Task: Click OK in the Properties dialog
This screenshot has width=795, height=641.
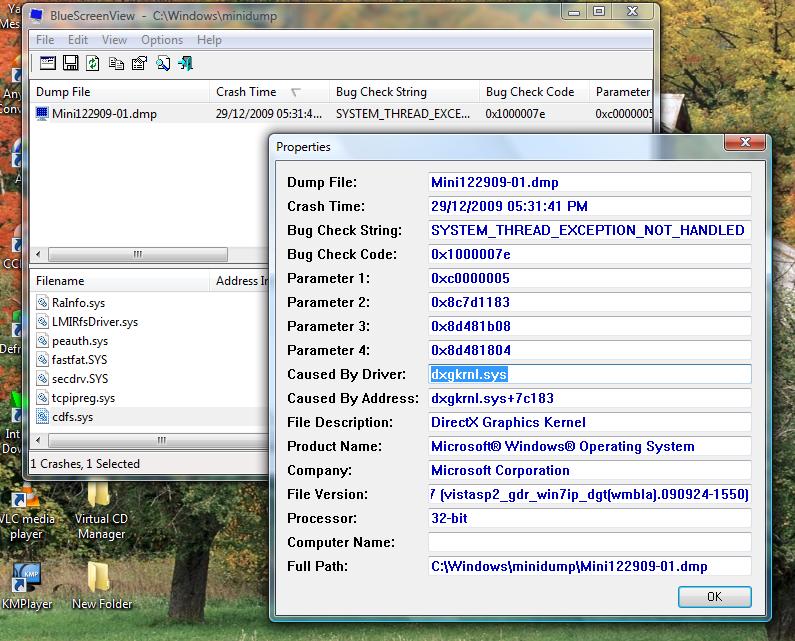Action: click(x=714, y=597)
